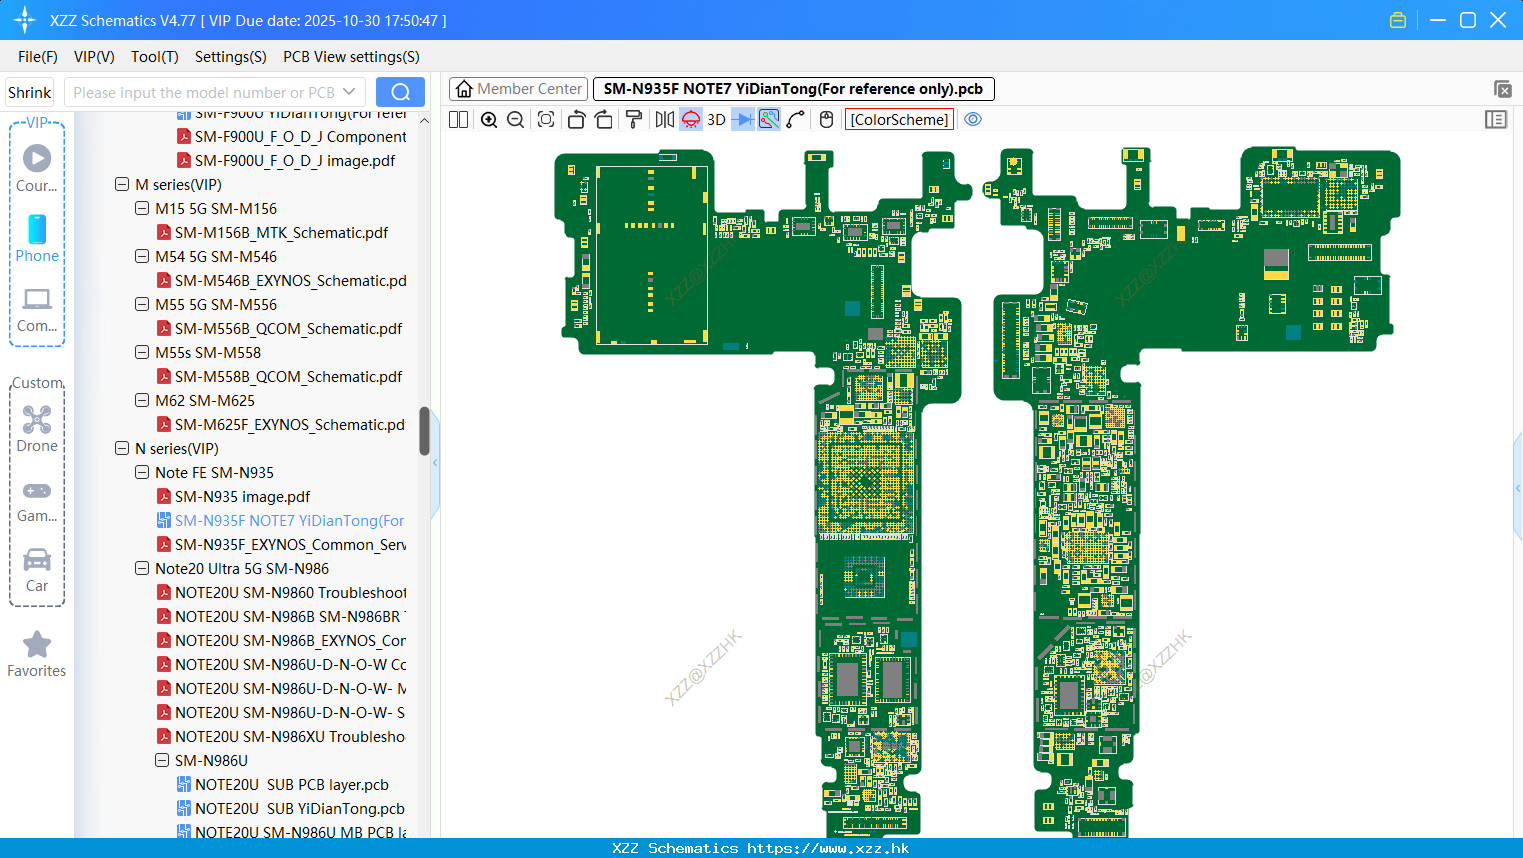Open the Member Center tab
This screenshot has height=858, width=1523.
(x=518, y=89)
